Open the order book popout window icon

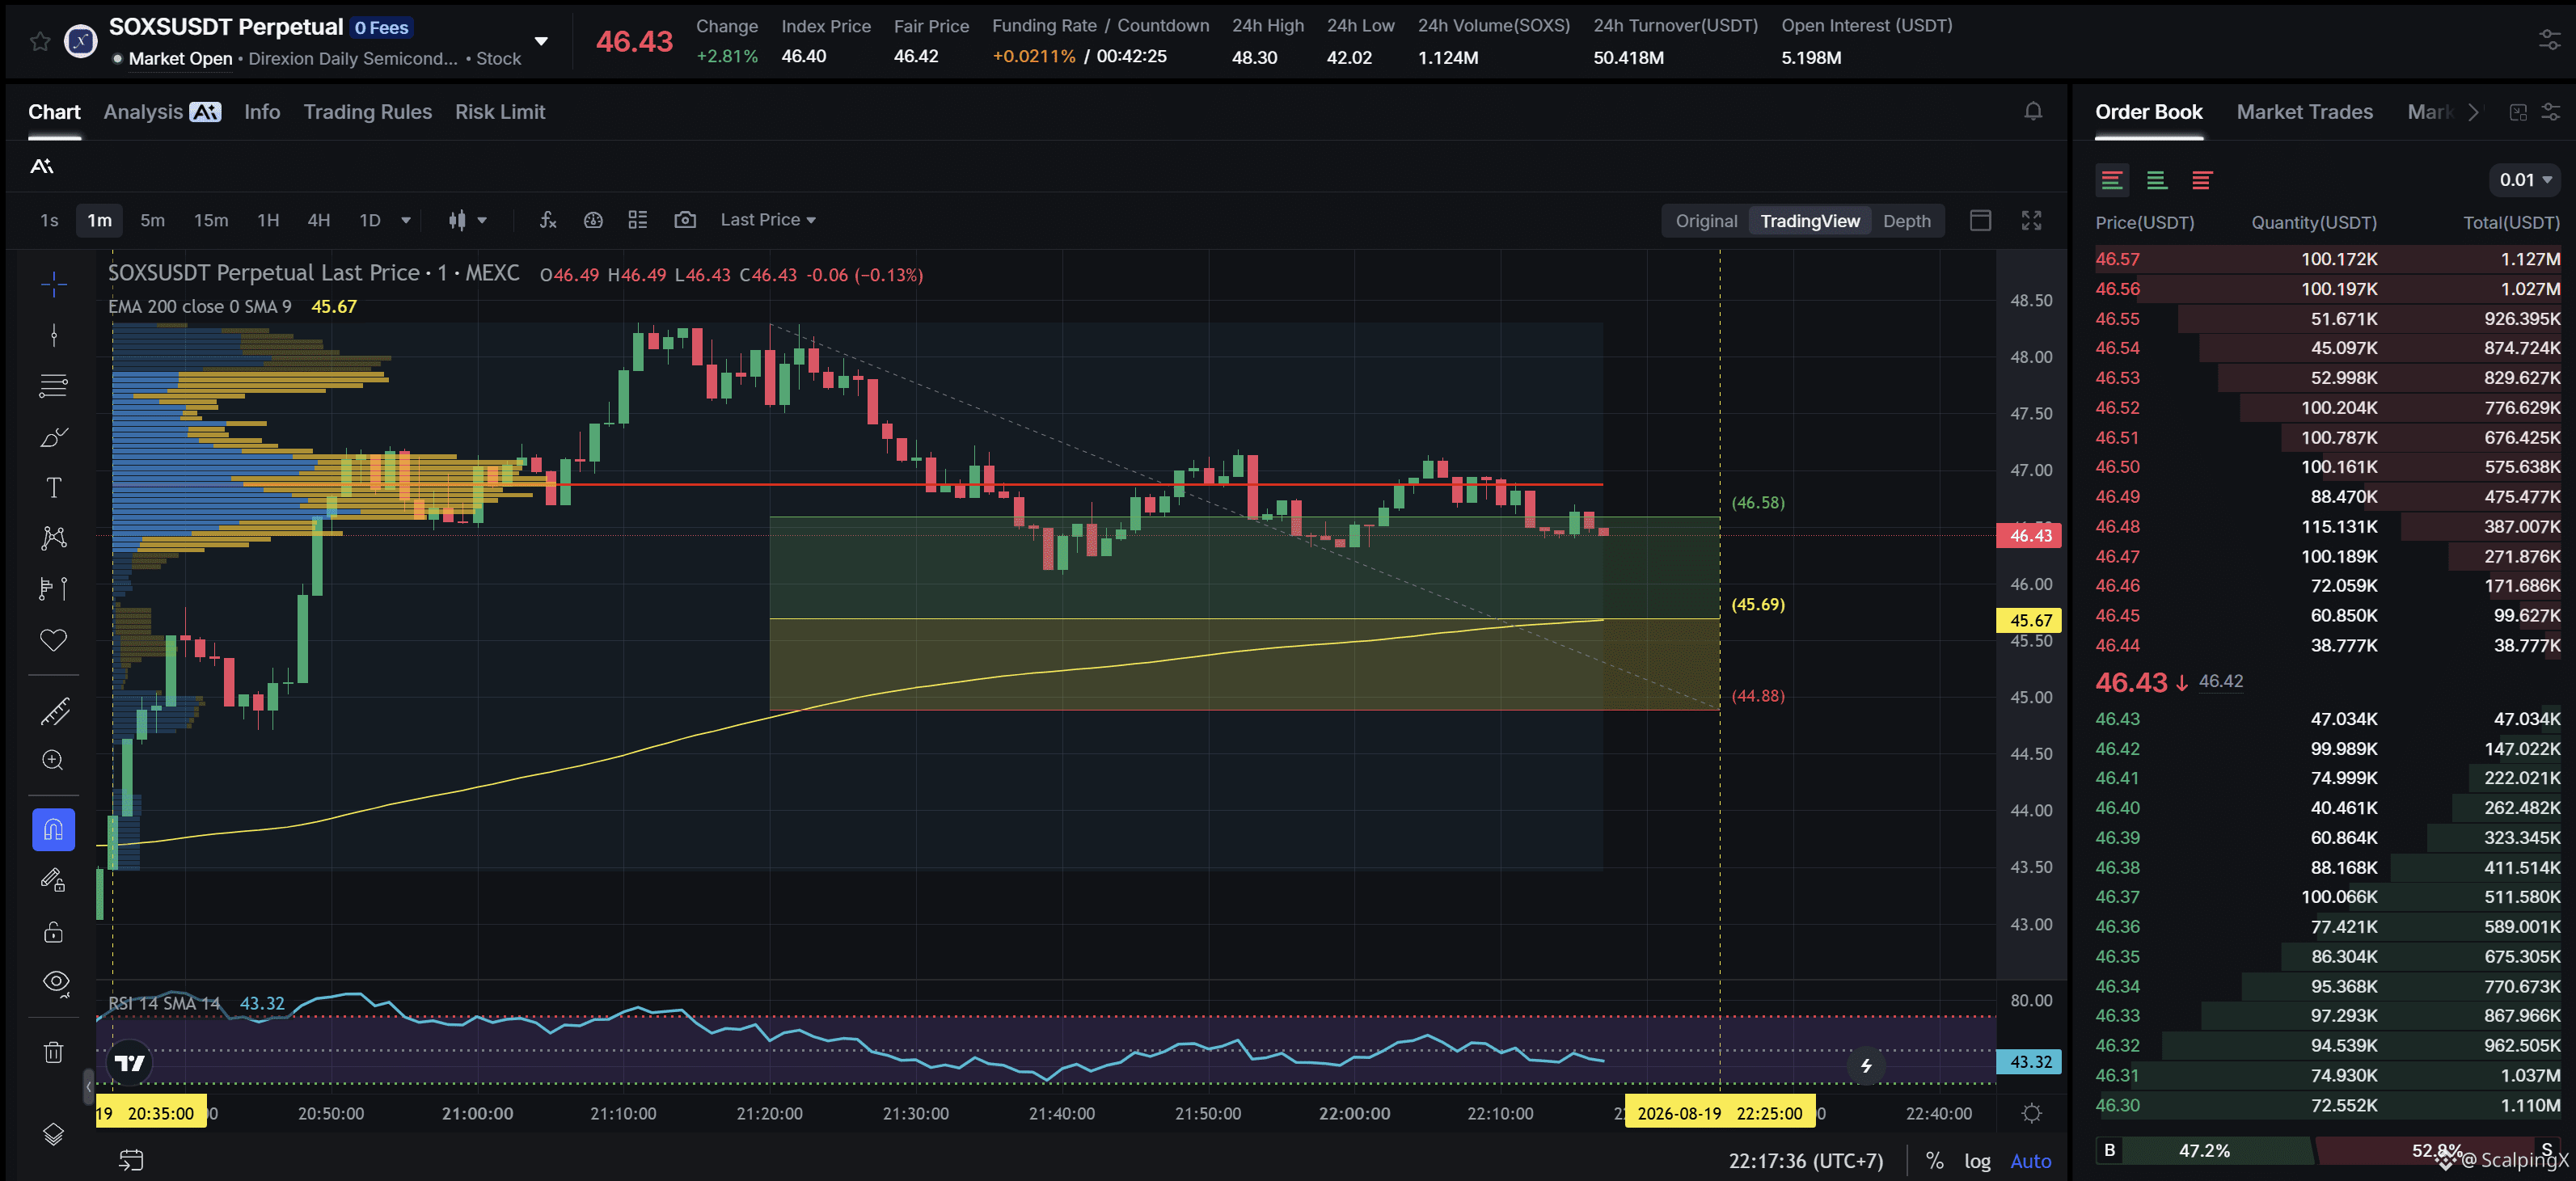click(x=2519, y=112)
